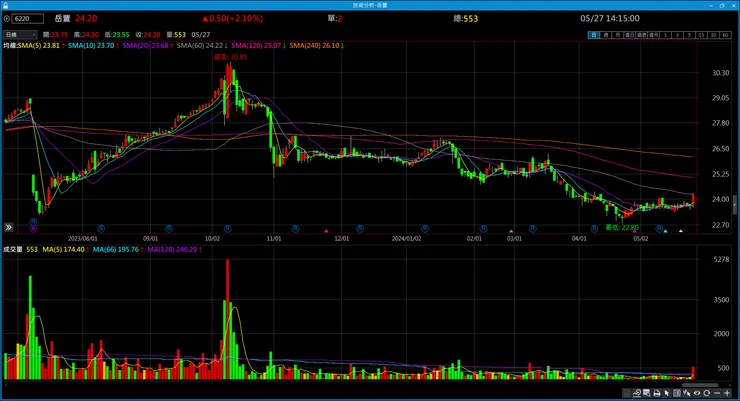Screen dimensions: 740x401
Task: Click the 05/27 14:15:00 timestamp
Action: click(x=610, y=18)
